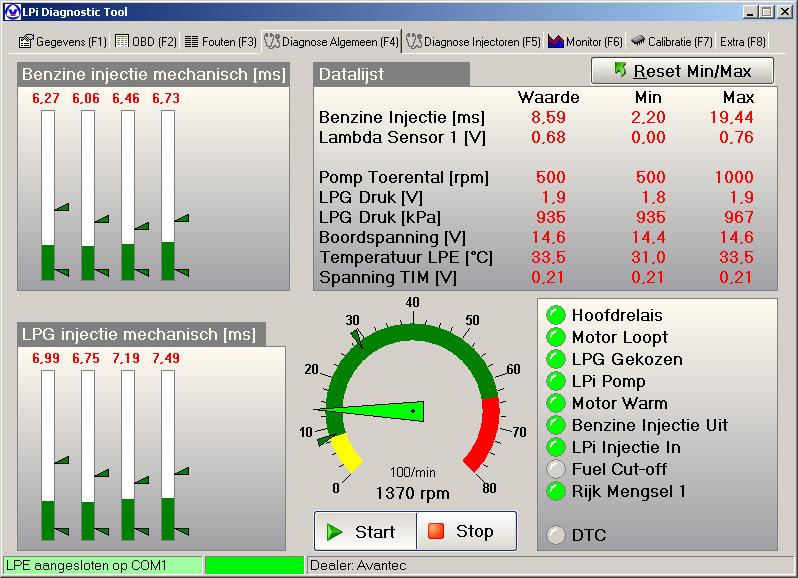Click the Fouten tab list icon
The height and width of the screenshot is (578, 798).
coord(191,41)
